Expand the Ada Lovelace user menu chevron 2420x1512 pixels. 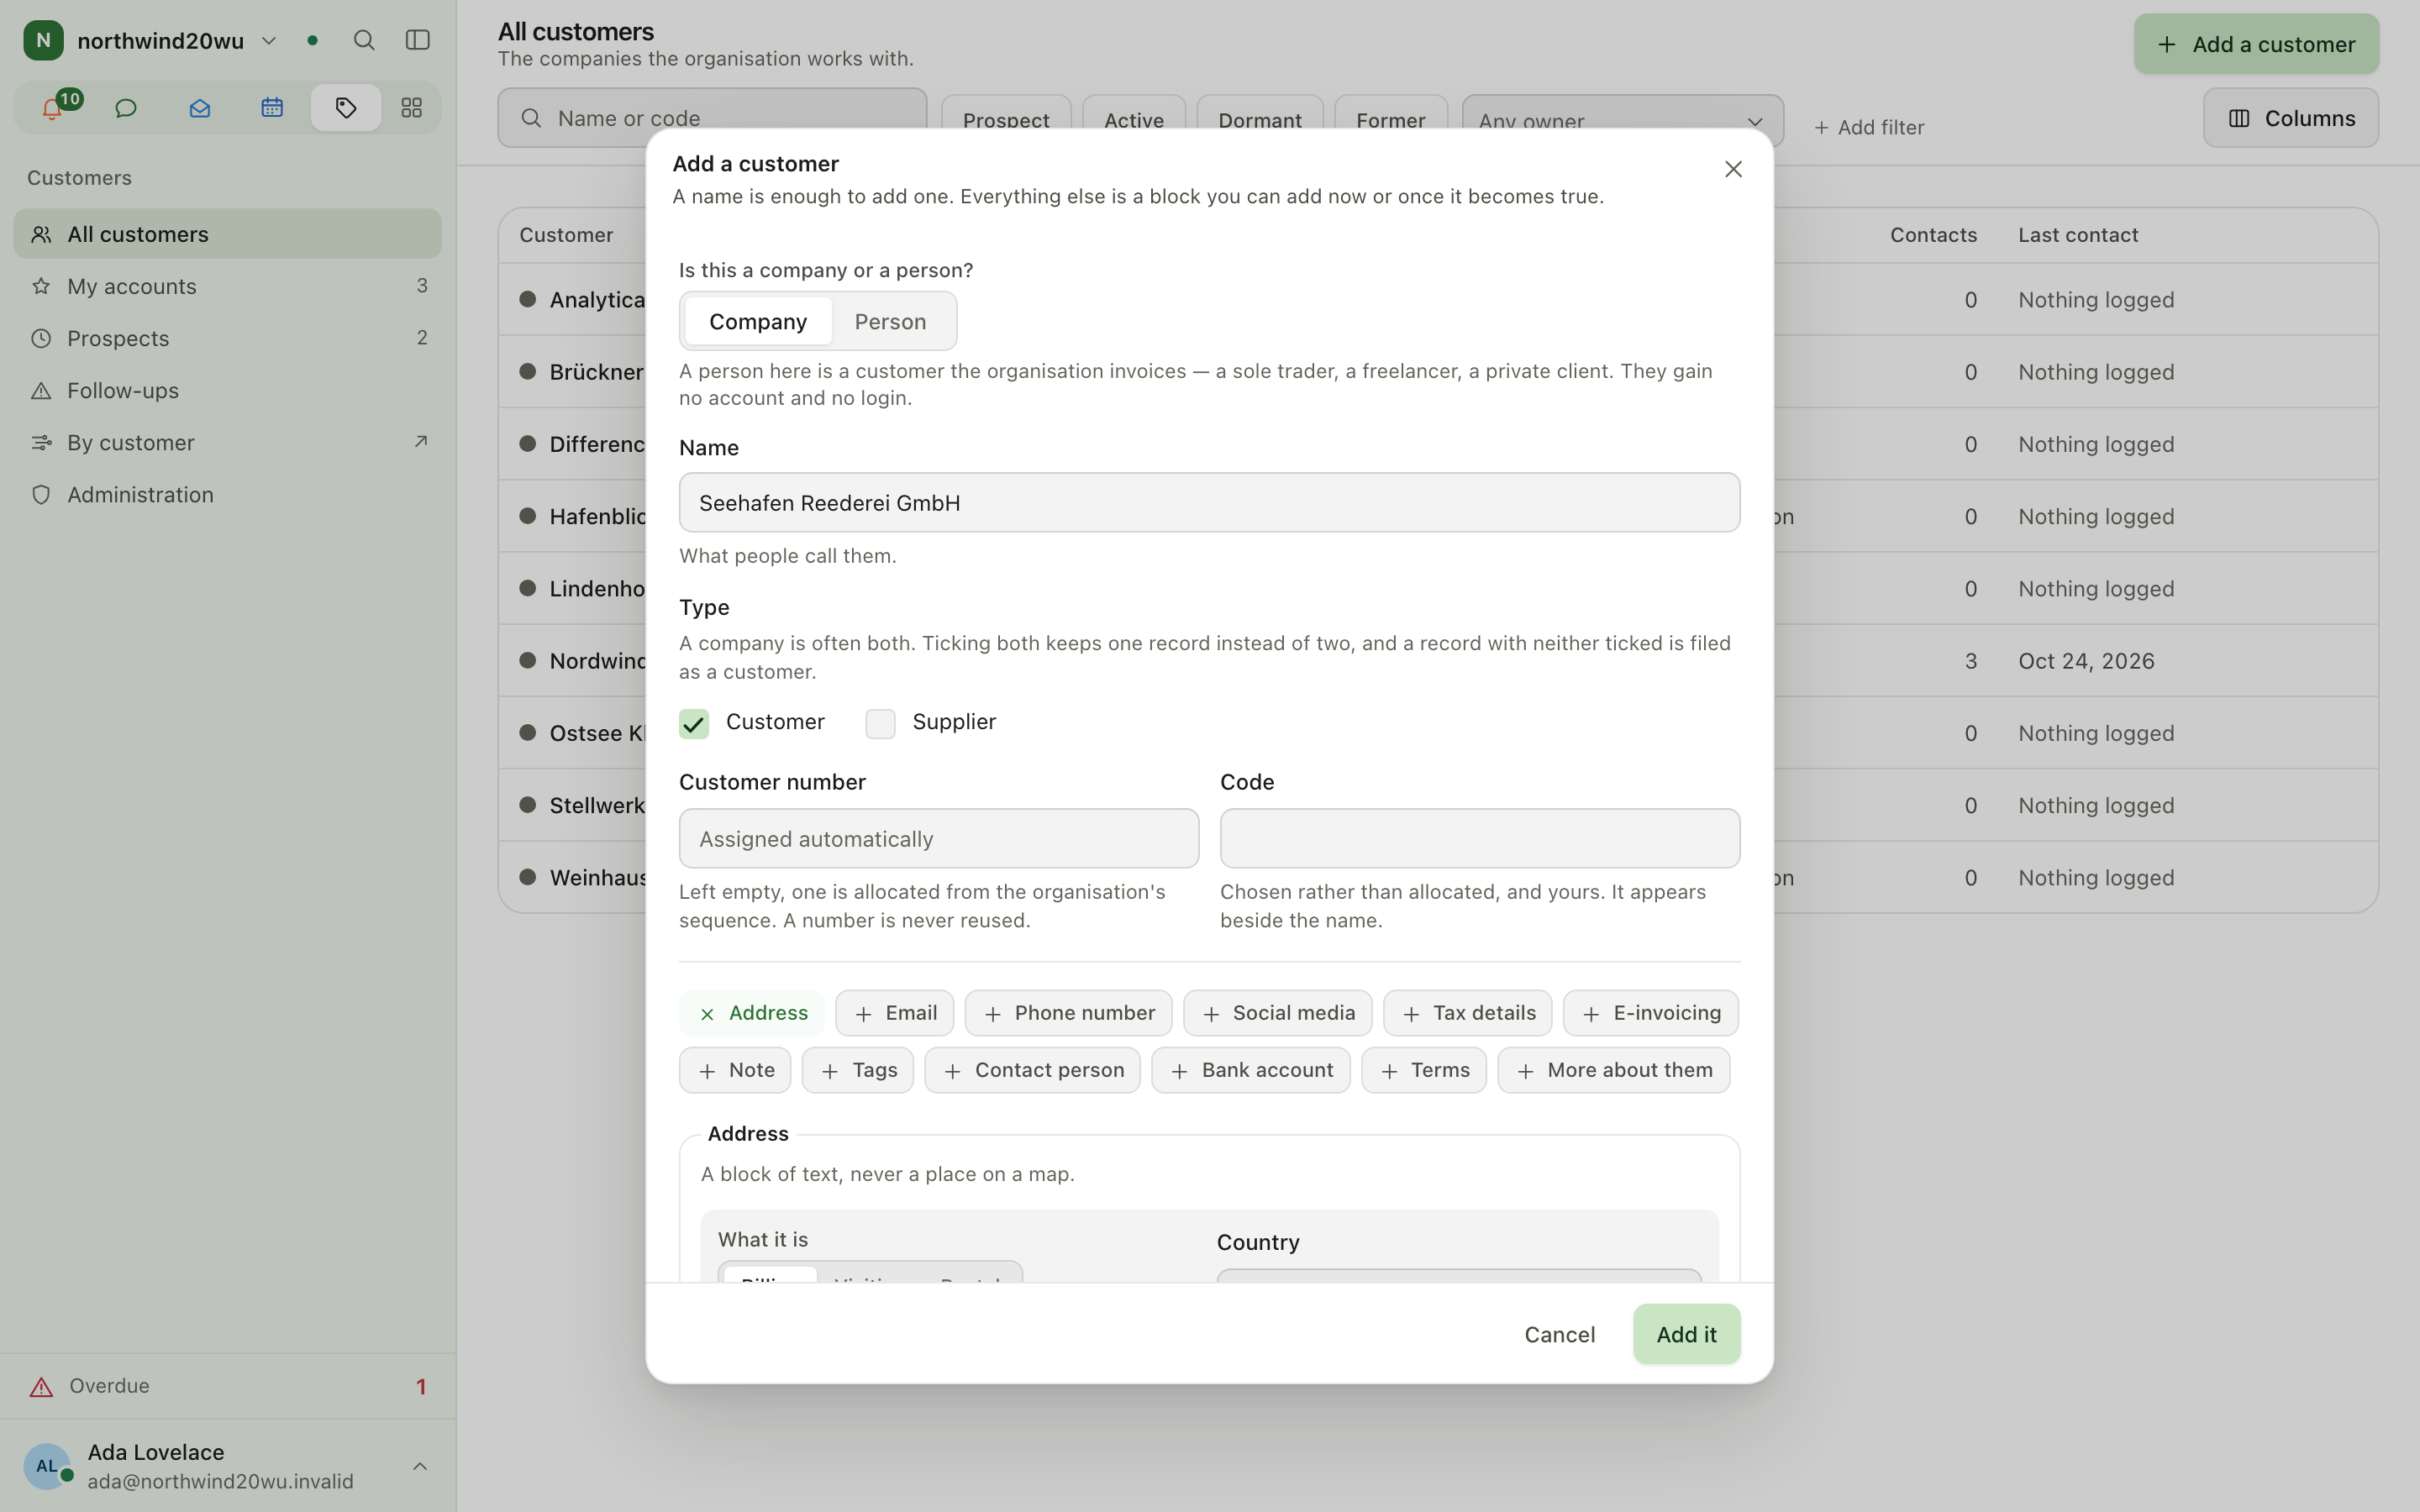point(420,1466)
